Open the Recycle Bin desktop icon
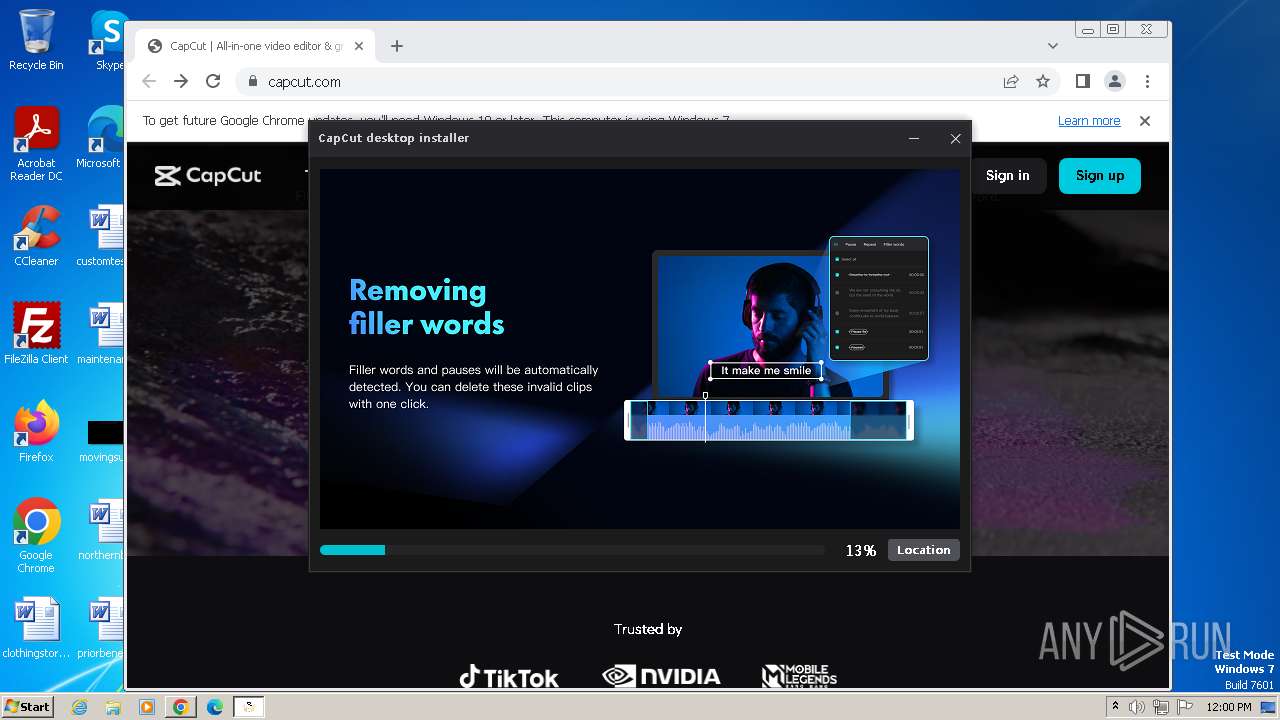This screenshot has width=1280, height=720. 36,40
